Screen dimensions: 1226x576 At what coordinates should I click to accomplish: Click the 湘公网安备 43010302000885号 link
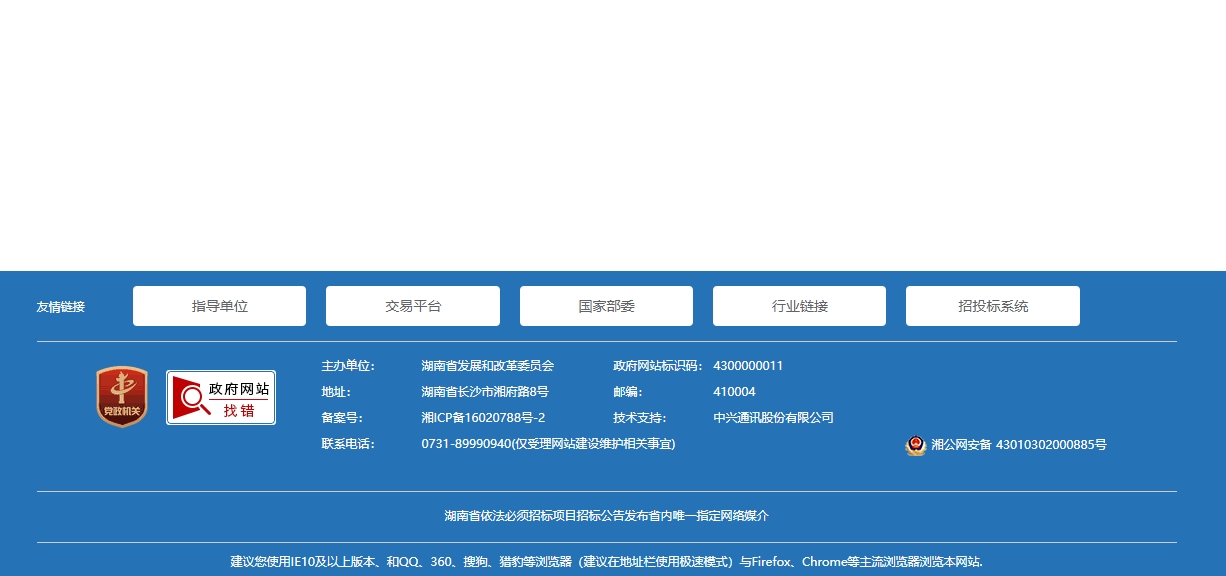[1018, 445]
